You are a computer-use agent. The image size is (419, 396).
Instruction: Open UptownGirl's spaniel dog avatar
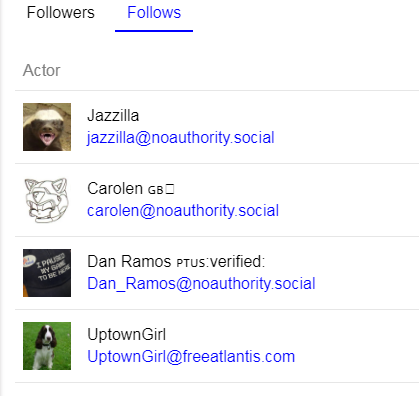point(47,346)
